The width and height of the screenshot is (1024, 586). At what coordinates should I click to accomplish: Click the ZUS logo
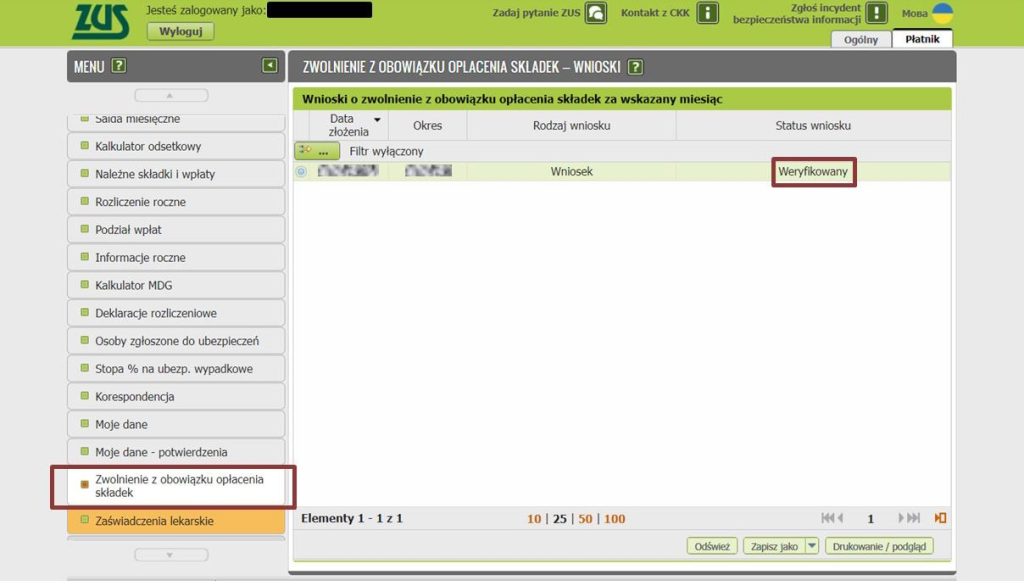click(100, 20)
